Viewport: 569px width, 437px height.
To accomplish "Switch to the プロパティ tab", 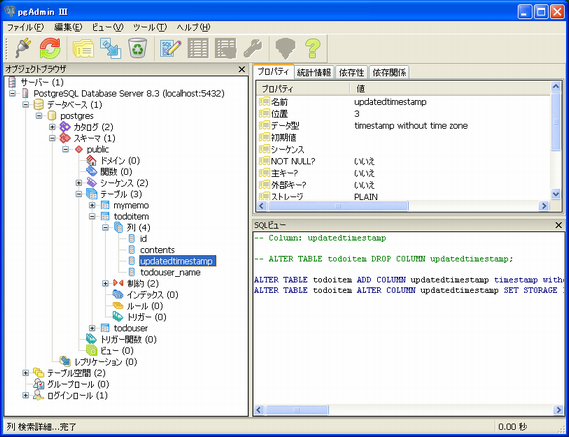I will tap(273, 72).
